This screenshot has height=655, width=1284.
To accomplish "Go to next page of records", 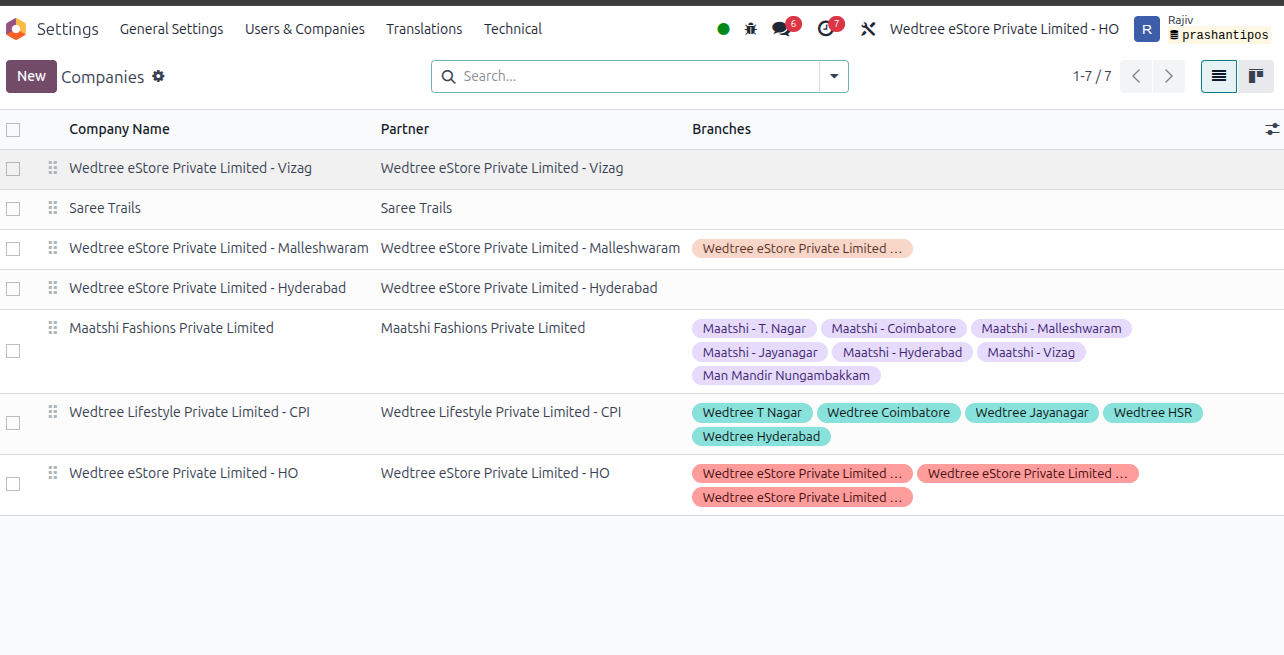I will click(1169, 76).
